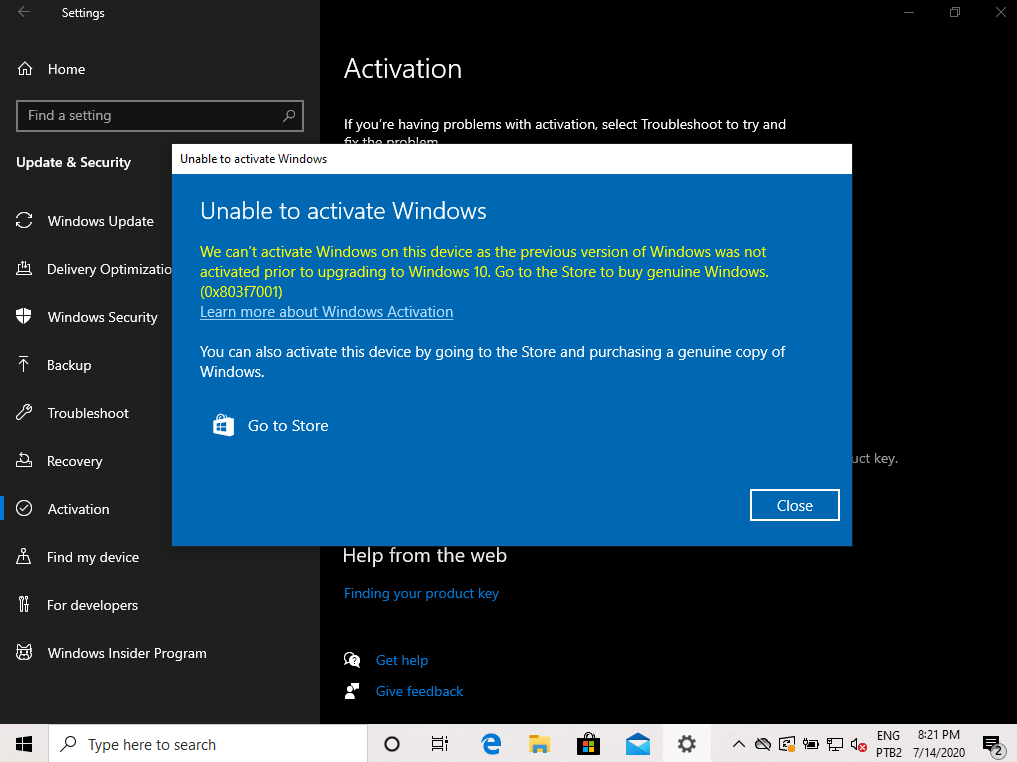Open the Windows Start menu

click(x=24, y=744)
